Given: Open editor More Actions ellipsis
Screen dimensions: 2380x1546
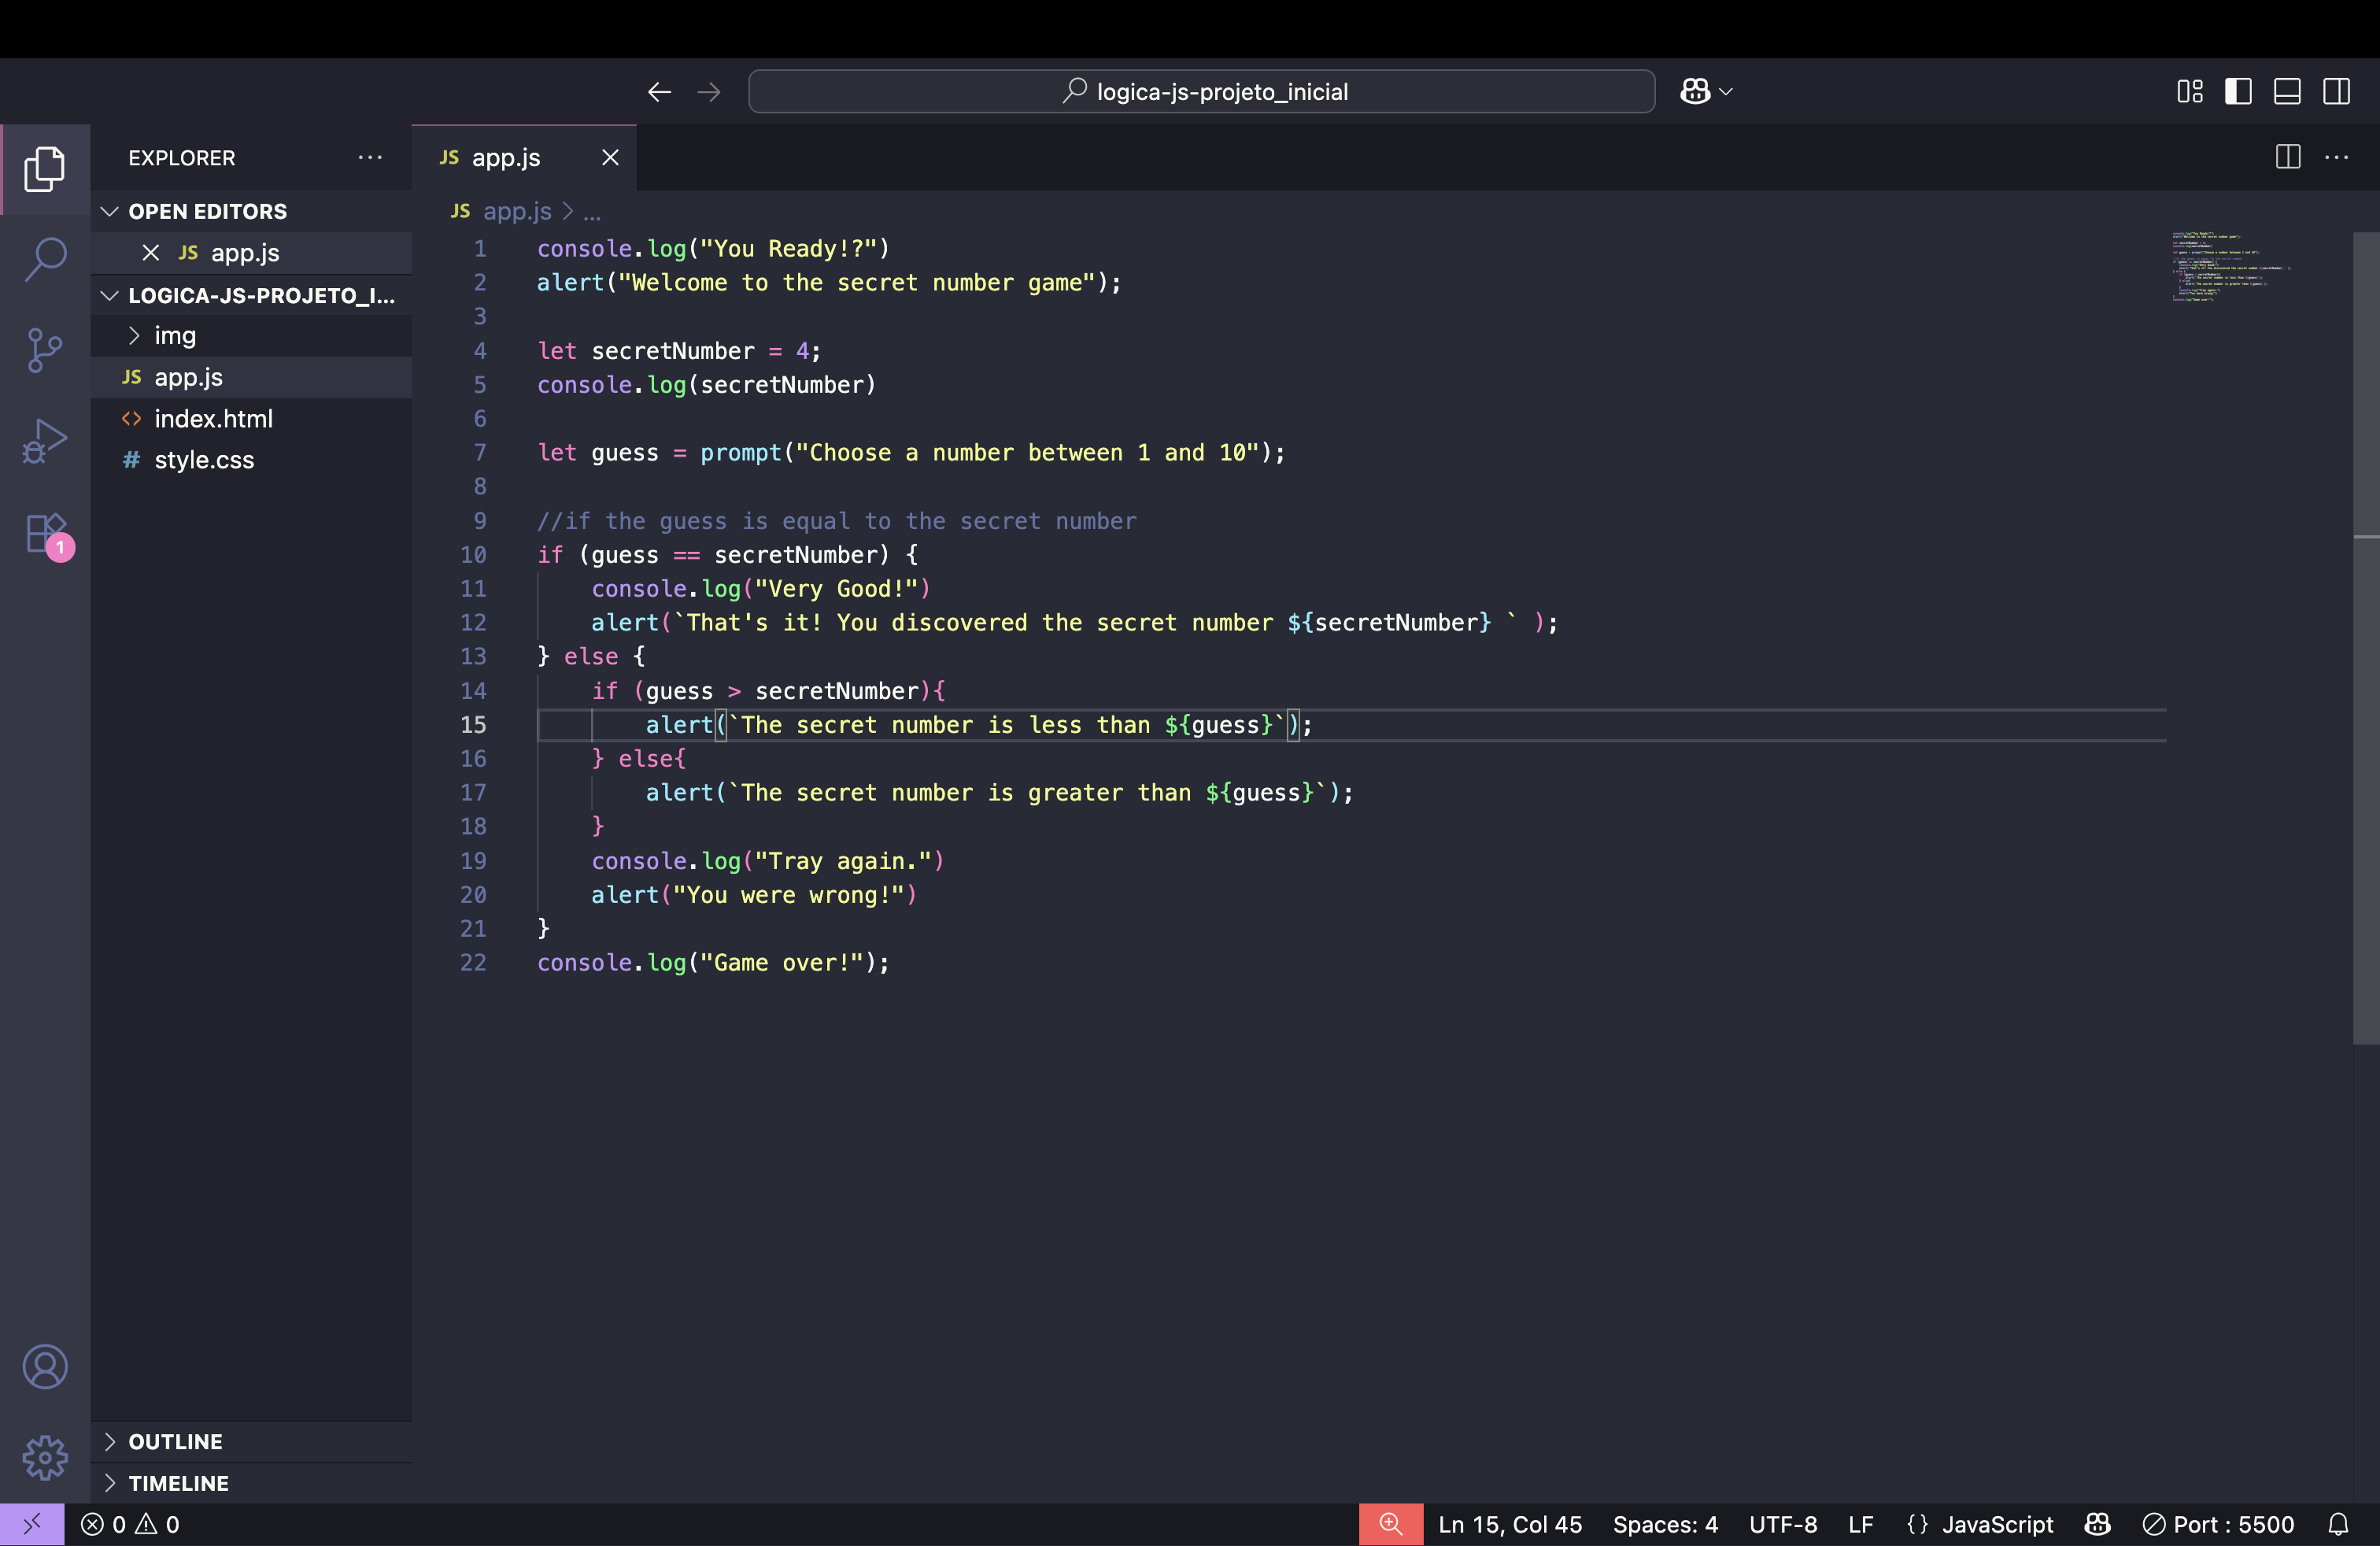Looking at the screenshot, I should click(2337, 157).
